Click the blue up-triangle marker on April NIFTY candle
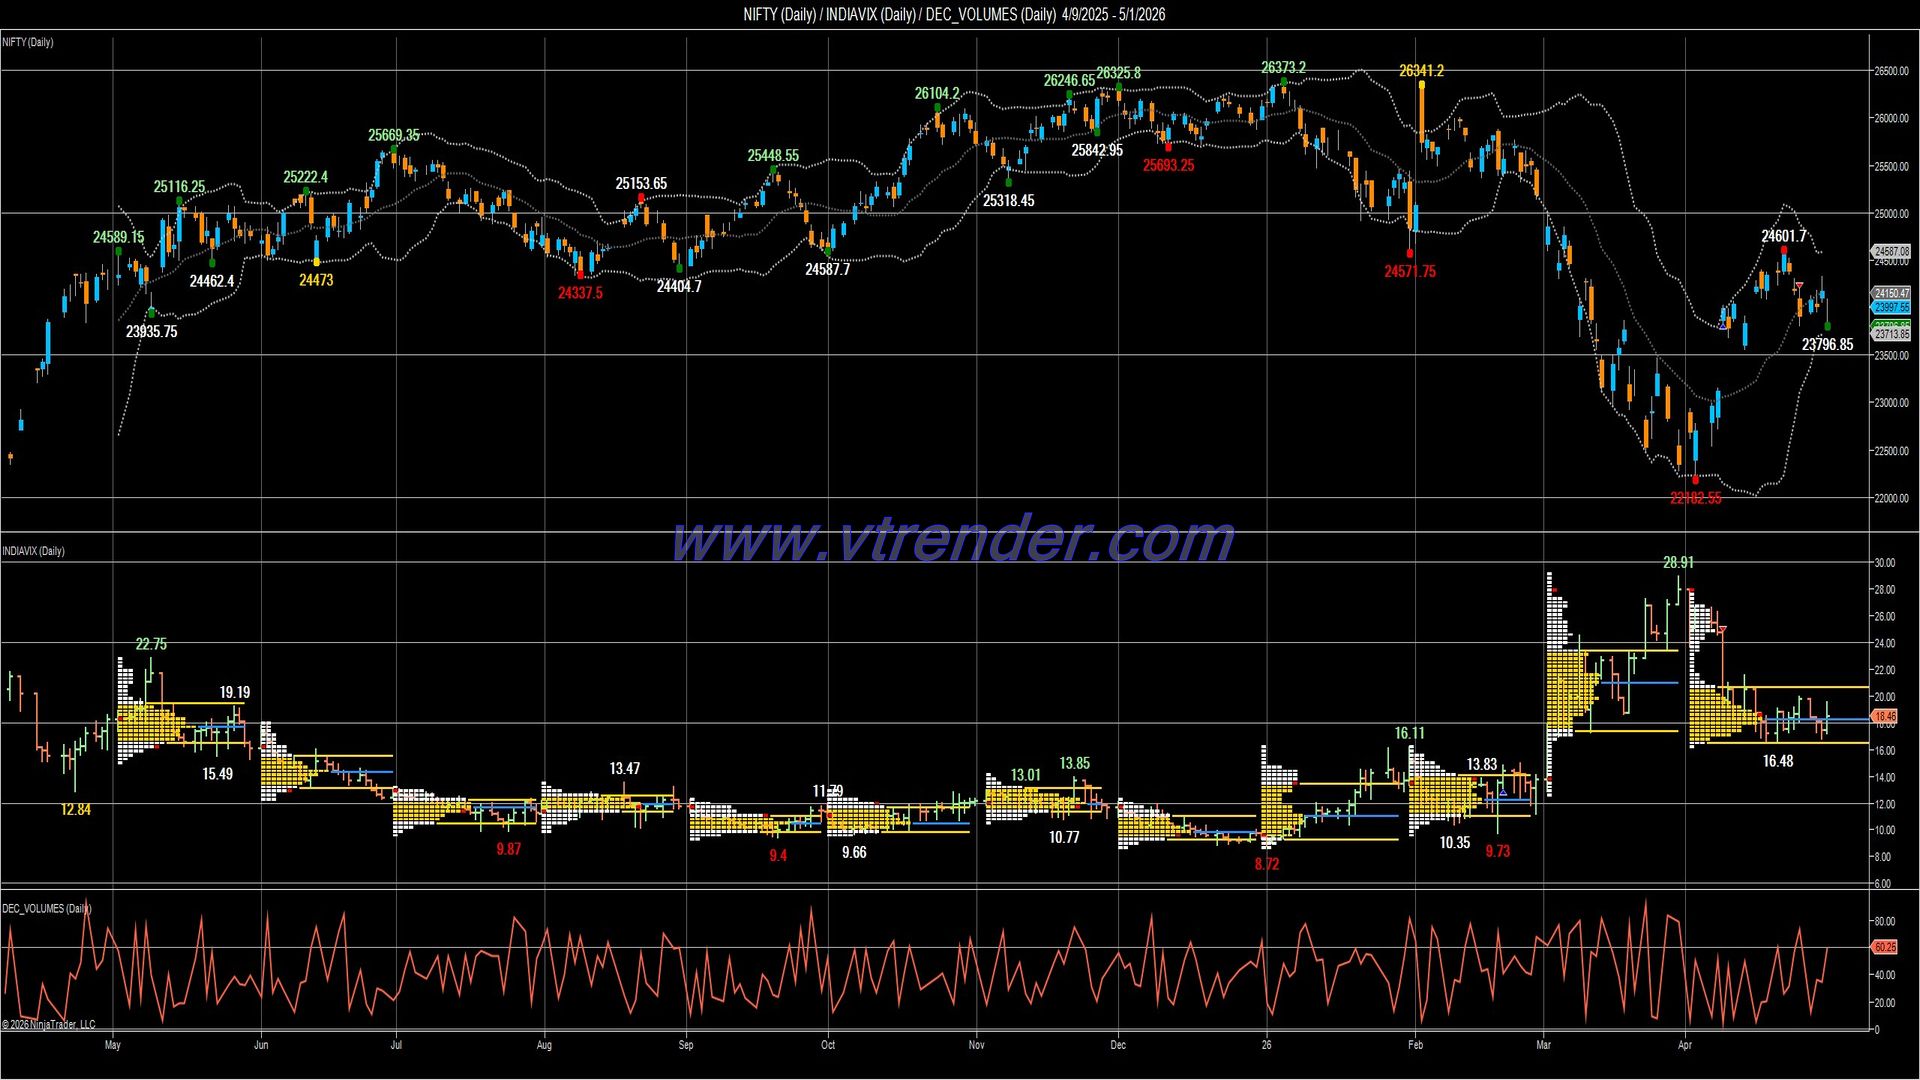Image resolution: width=1920 pixels, height=1080 pixels. (x=1722, y=325)
